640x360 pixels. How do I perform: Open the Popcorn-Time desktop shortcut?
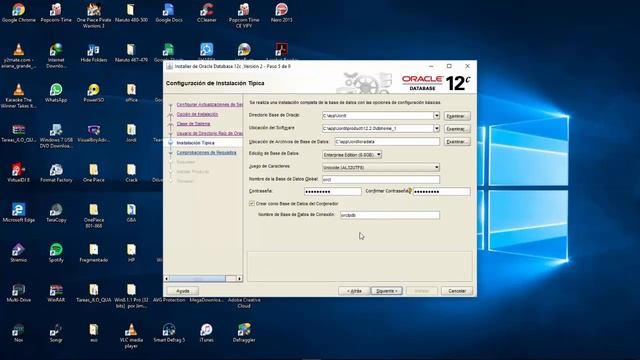coord(56,12)
